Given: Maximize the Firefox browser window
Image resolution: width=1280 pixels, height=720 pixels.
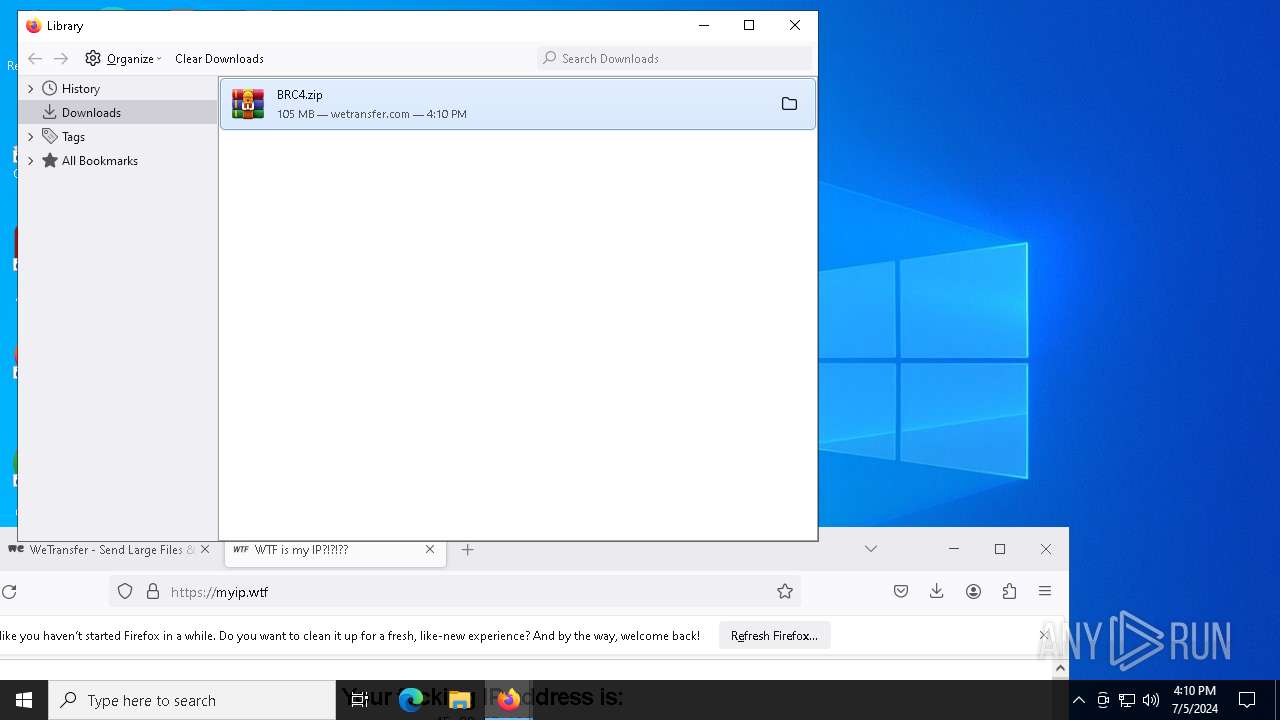Looking at the screenshot, I should pos(1000,549).
